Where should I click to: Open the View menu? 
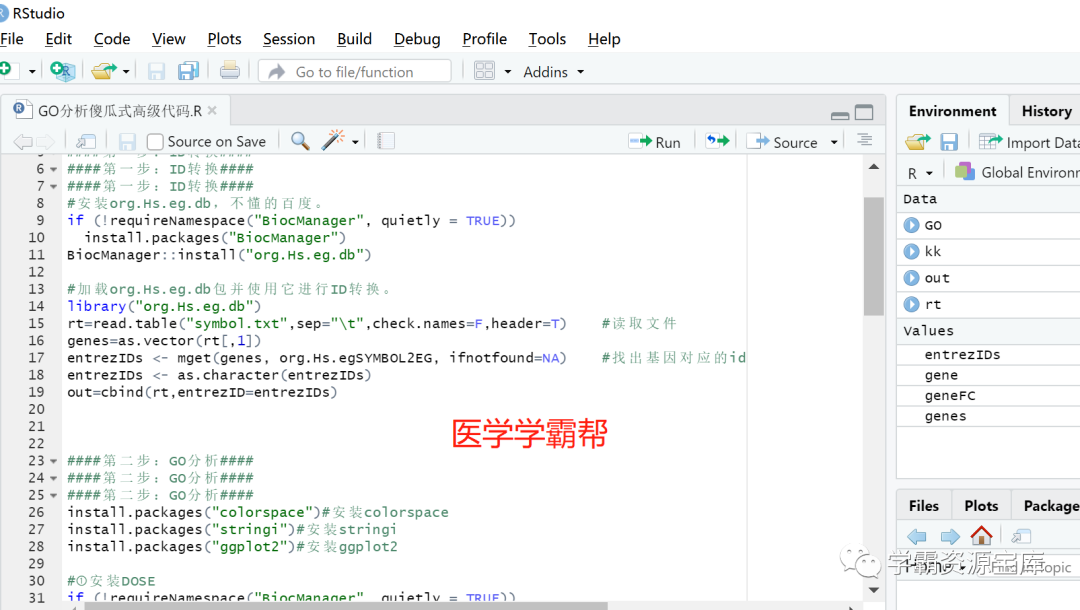pyautogui.click(x=169, y=39)
